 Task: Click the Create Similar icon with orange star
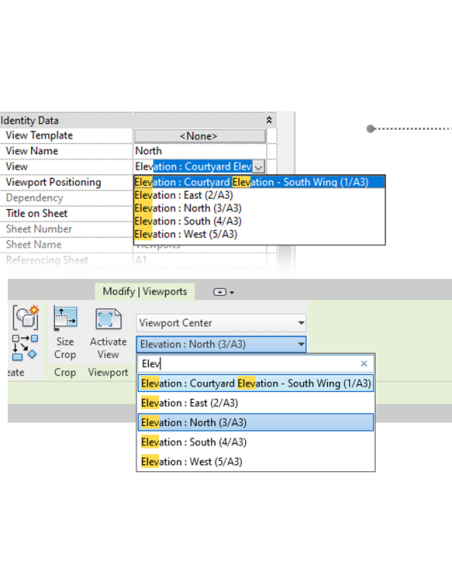coord(25,317)
